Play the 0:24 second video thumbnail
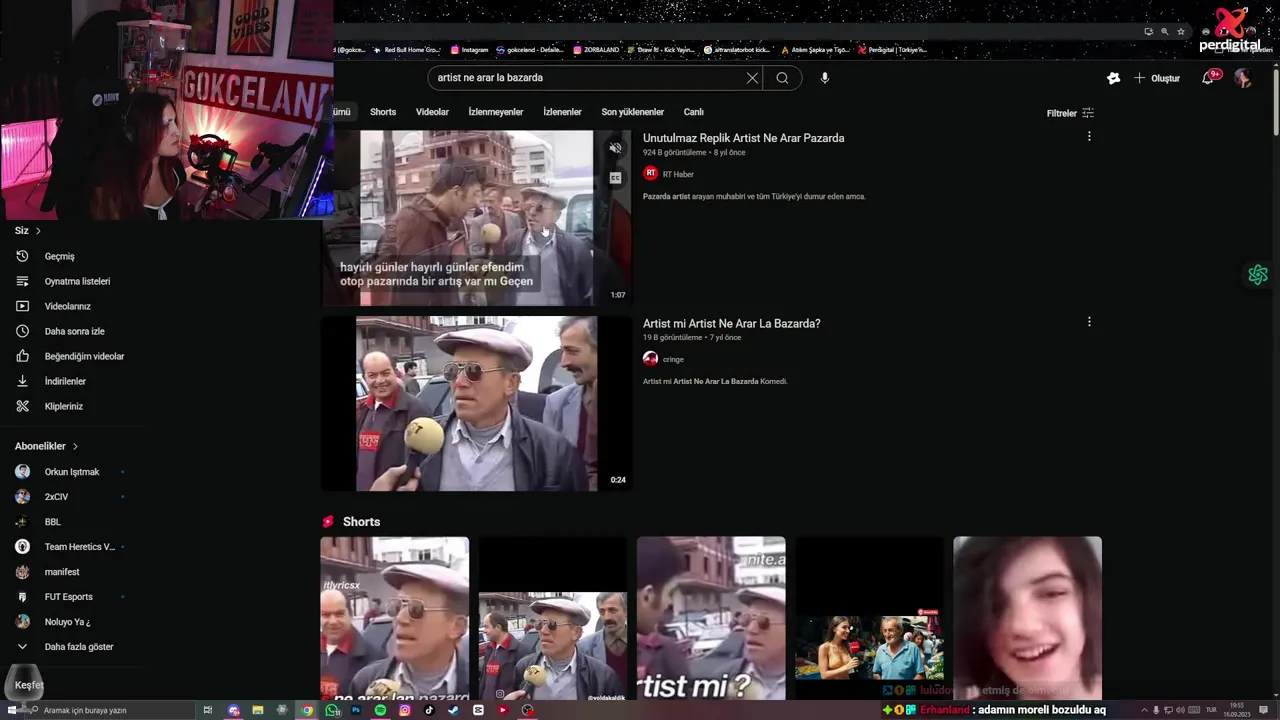 point(476,403)
